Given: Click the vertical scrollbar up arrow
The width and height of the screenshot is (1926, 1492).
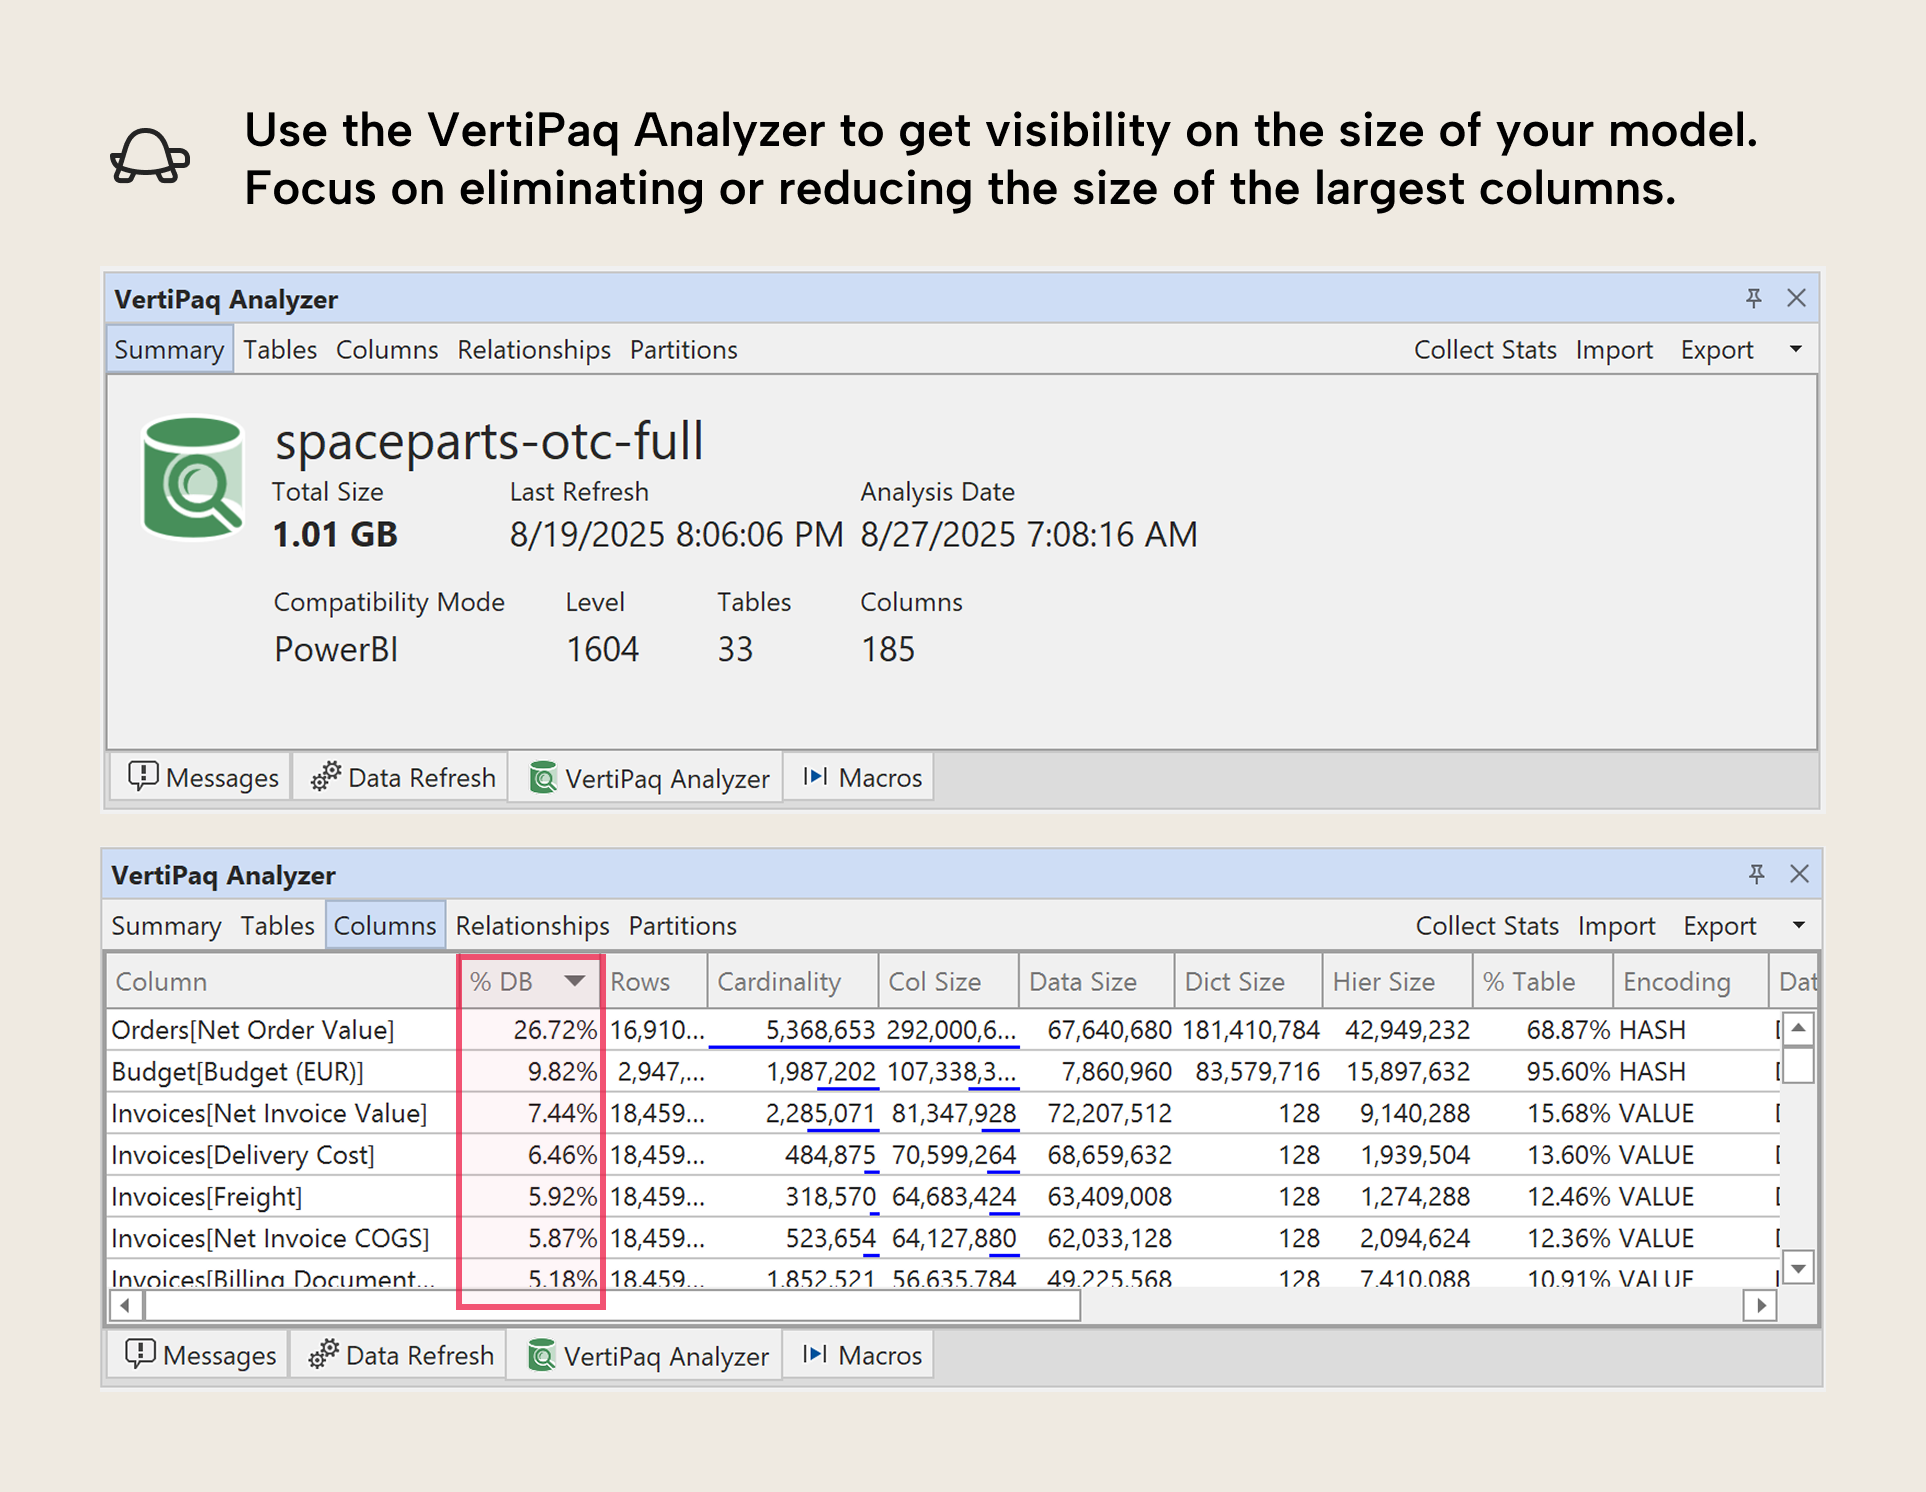Looking at the screenshot, I should pyautogui.click(x=1798, y=1028).
